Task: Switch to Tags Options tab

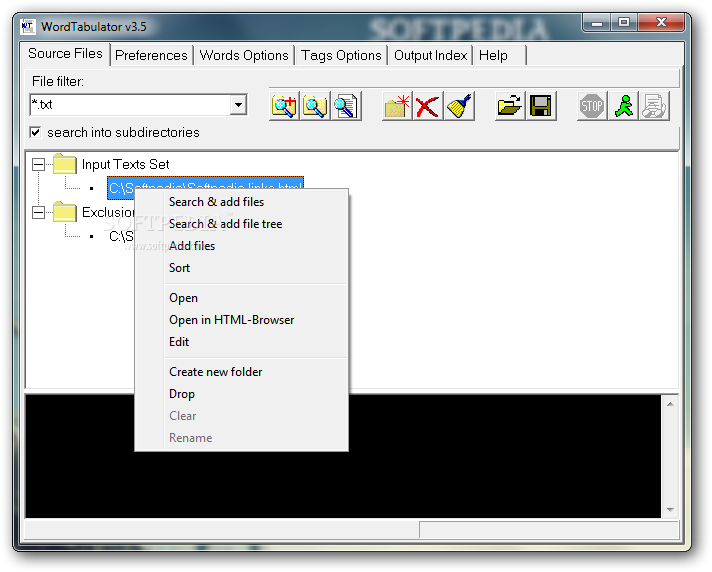Action: 341,55
